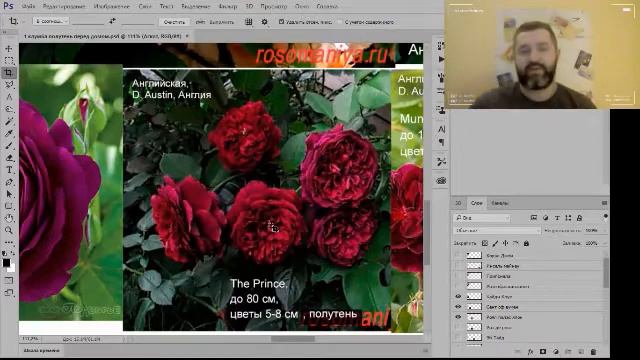Select the Rectangular Marquee tool
640x360 pixels.
9,61
